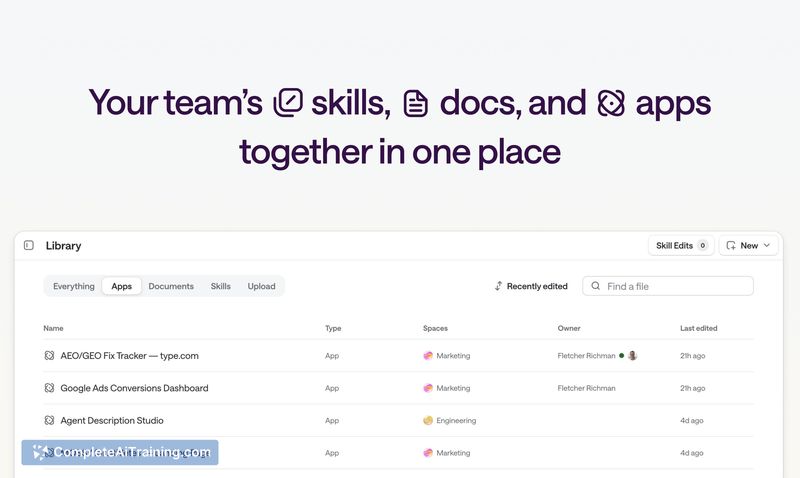
Task: Focus the Find a file search field
Action: coord(668,286)
